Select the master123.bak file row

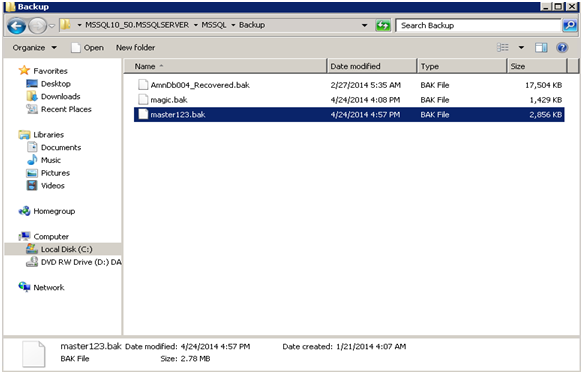pos(349,115)
